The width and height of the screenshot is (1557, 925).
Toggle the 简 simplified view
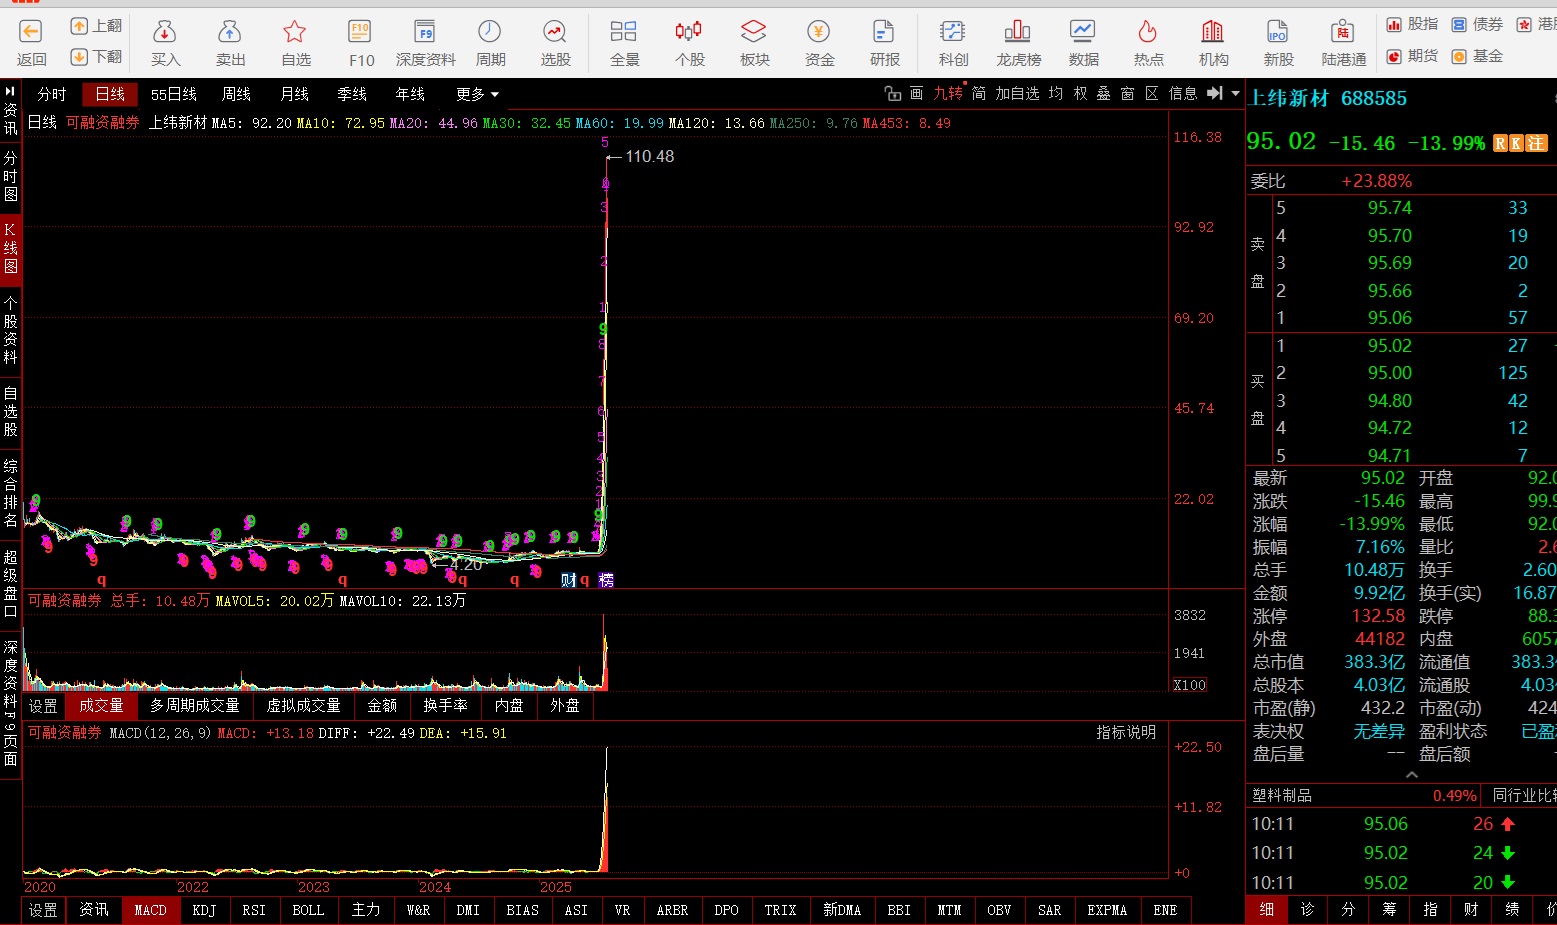point(979,93)
